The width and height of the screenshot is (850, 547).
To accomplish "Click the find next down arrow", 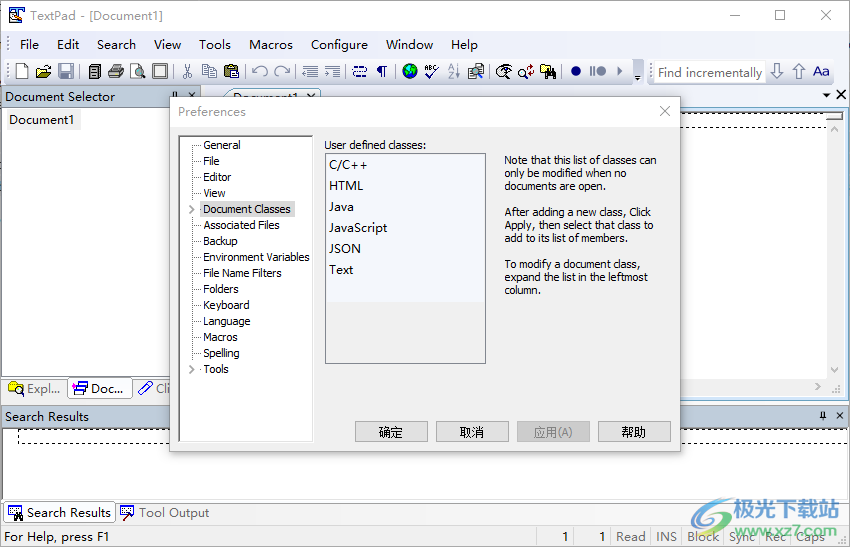I will click(x=777, y=72).
